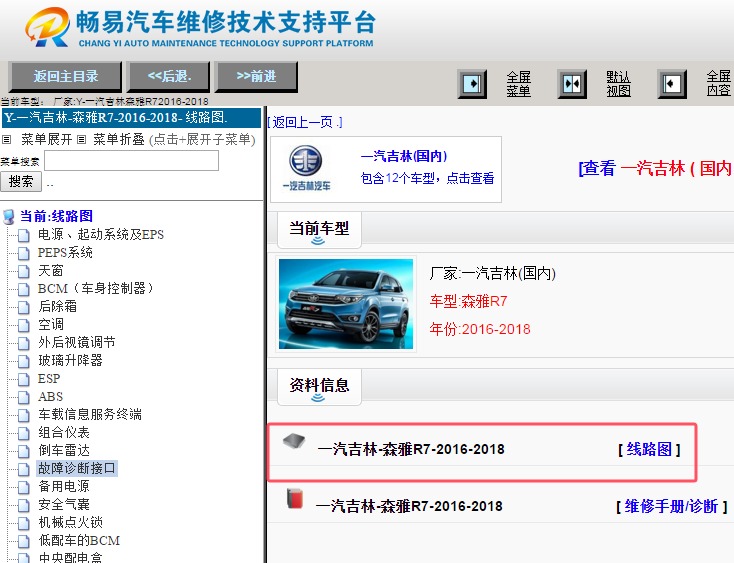Screen dimensions: 734x563
Task: Open 车载信息服务终端 tree item
Action: click(89, 415)
